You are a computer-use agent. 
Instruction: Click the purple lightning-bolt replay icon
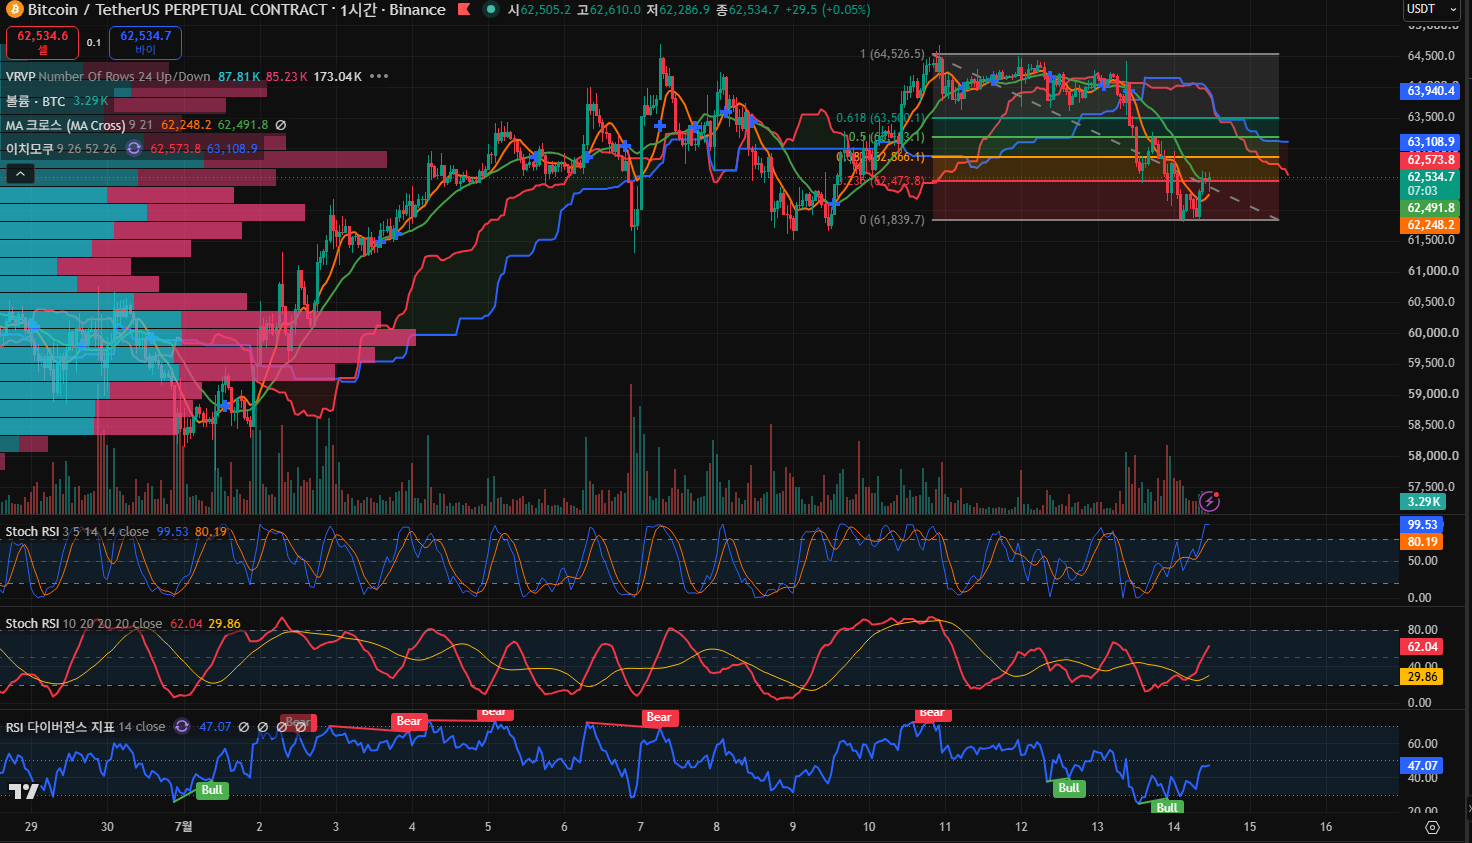pyautogui.click(x=1209, y=501)
